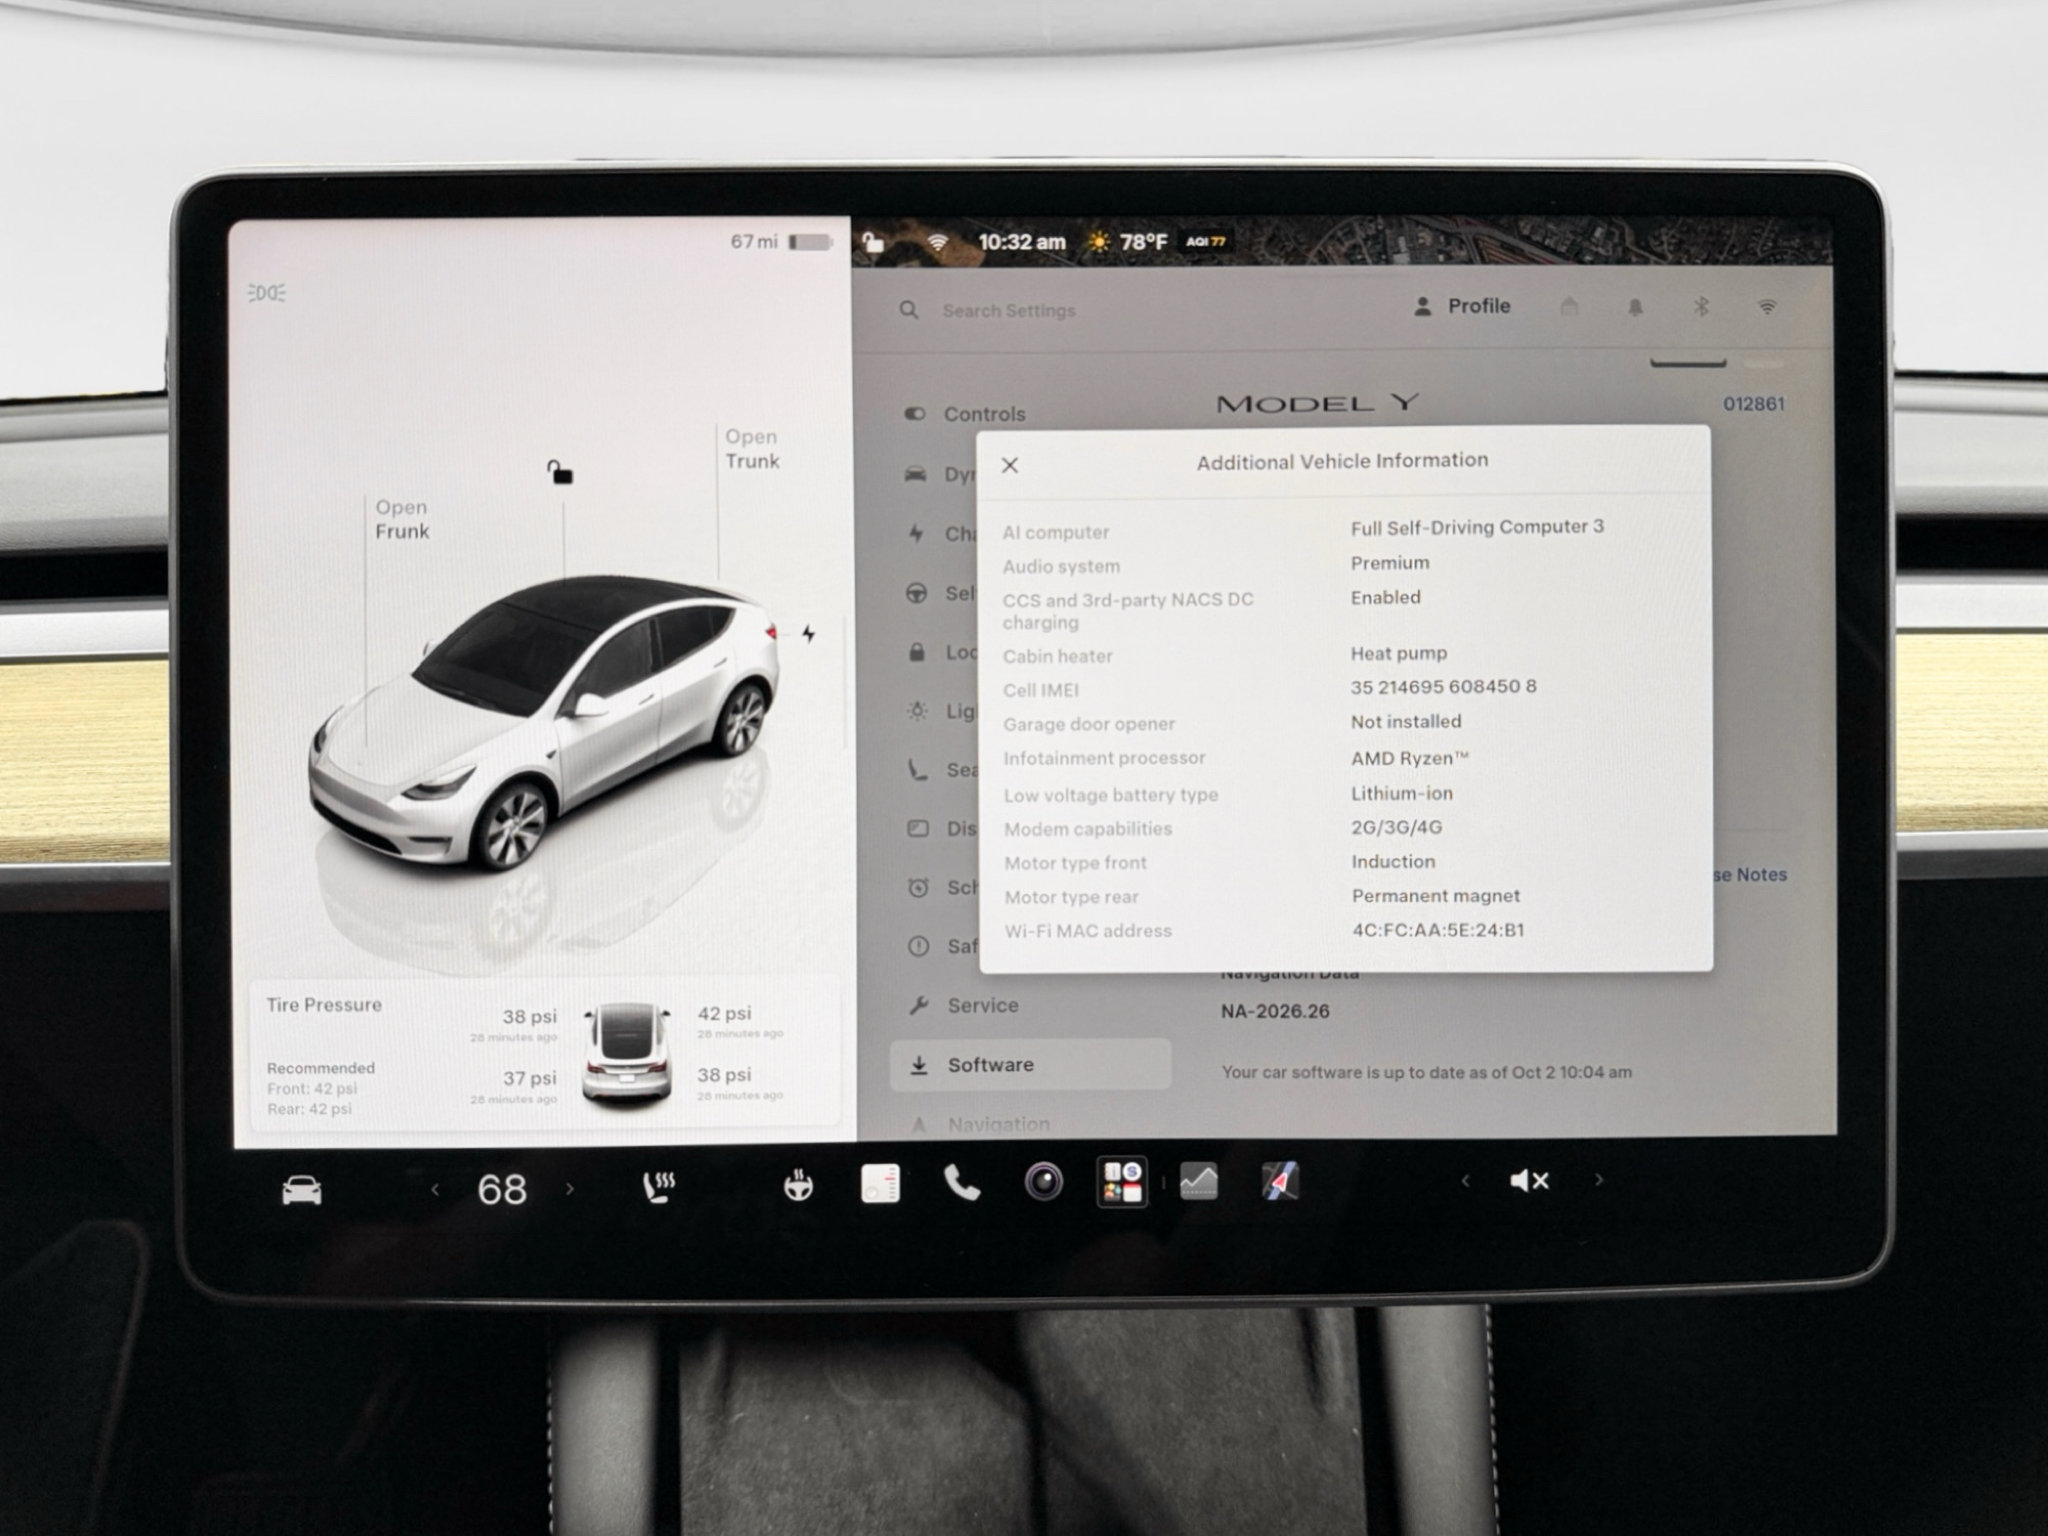Unmute audio via the volume icon
2048x1536 pixels.
(x=1529, y=1181)
